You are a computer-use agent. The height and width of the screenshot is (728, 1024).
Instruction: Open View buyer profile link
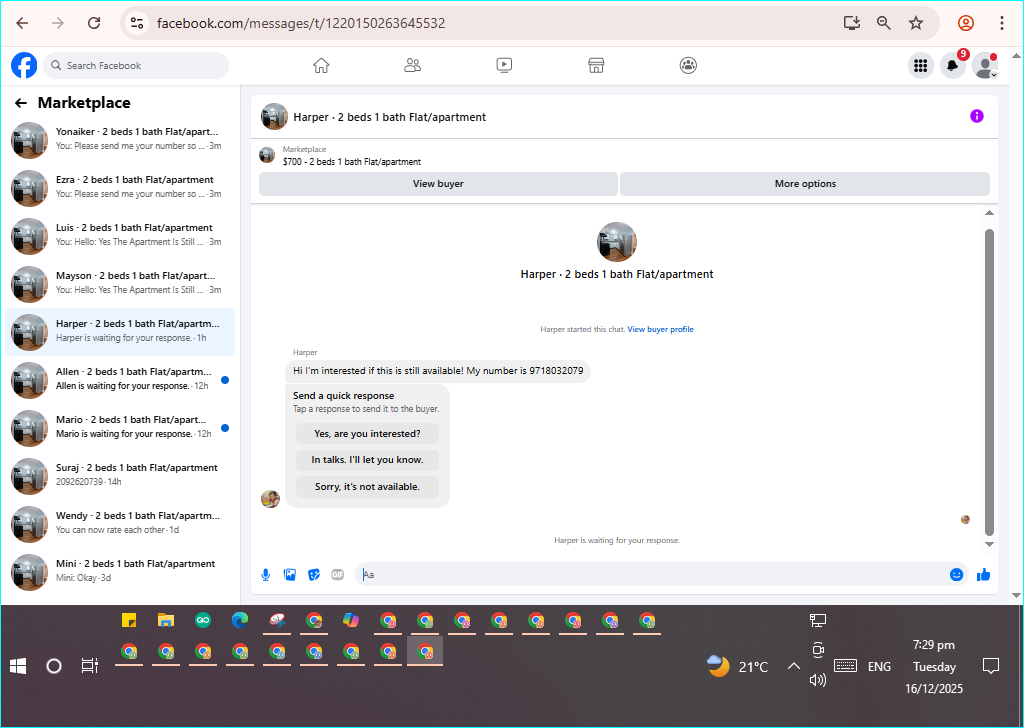660,329
